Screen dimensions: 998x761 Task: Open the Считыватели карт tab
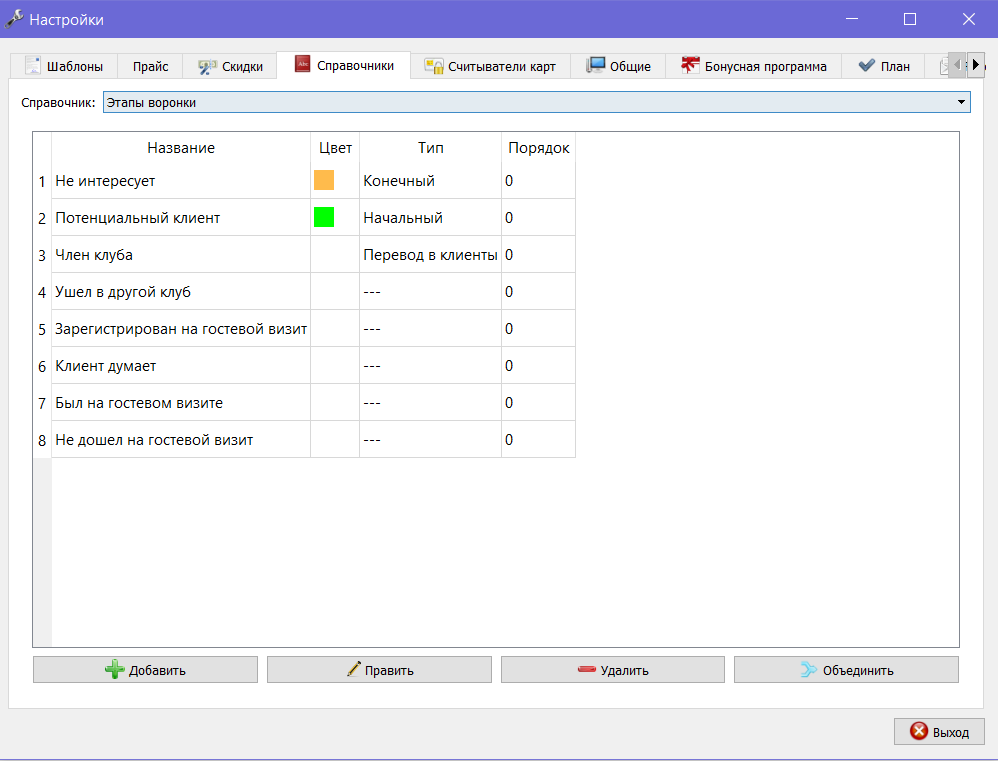pos(490,66)
